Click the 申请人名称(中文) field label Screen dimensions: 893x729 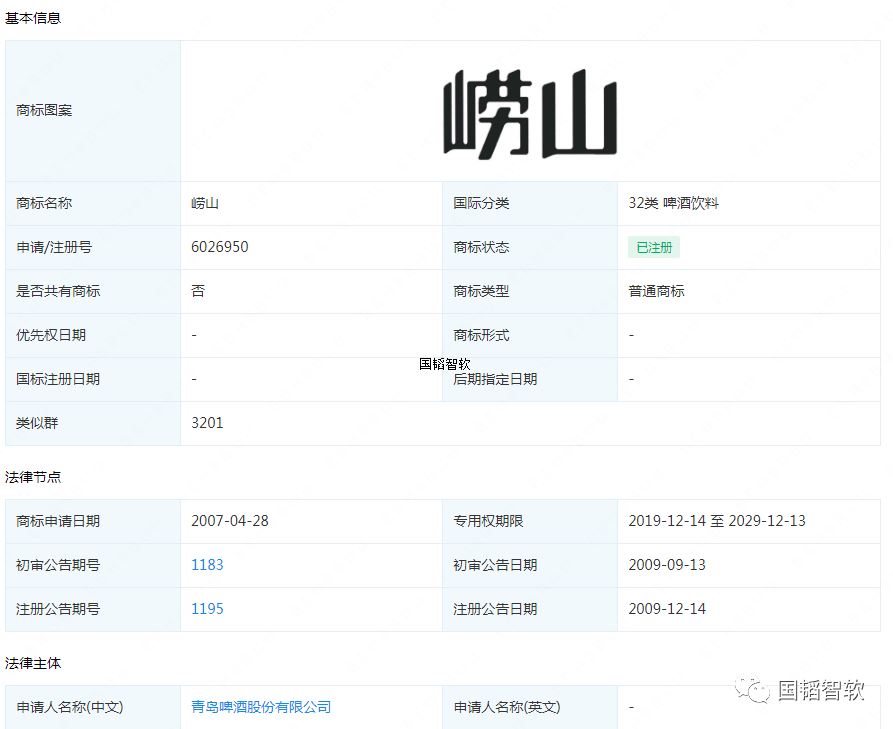click(x=70, y=707)
